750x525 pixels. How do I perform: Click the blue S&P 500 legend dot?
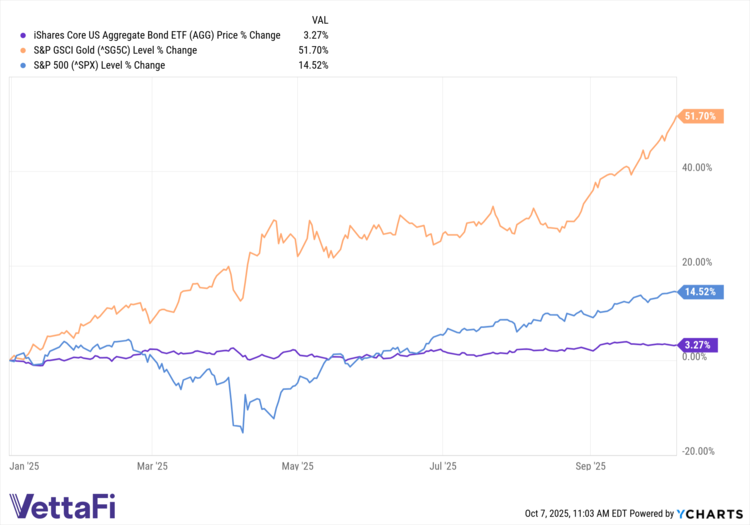[22, 65]
